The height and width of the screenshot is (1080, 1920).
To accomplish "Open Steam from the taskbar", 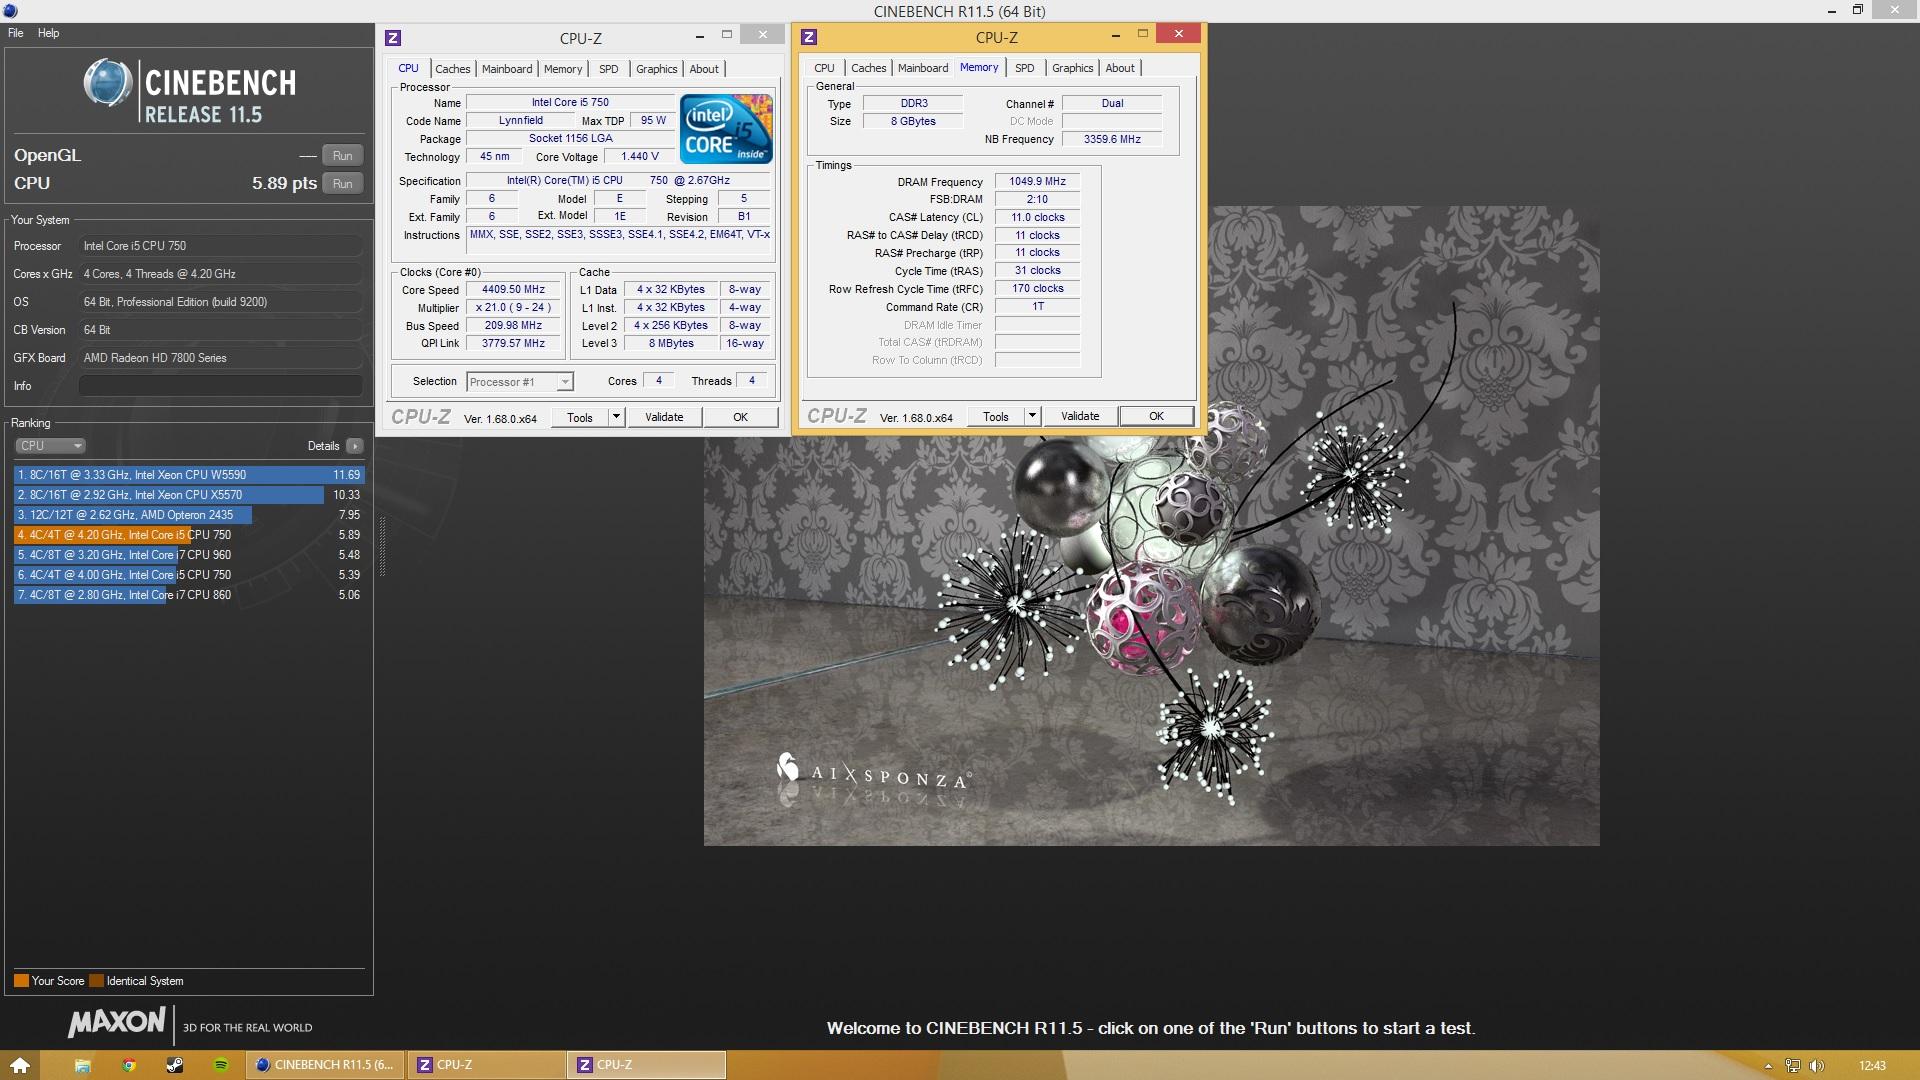I will [x=174, y=1065].
